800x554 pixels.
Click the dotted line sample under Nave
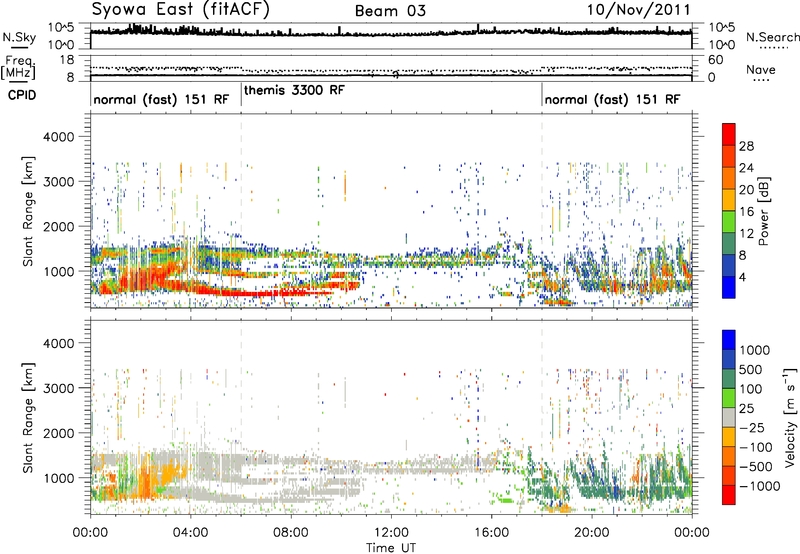pyautogui.click(x=762, y=80)
